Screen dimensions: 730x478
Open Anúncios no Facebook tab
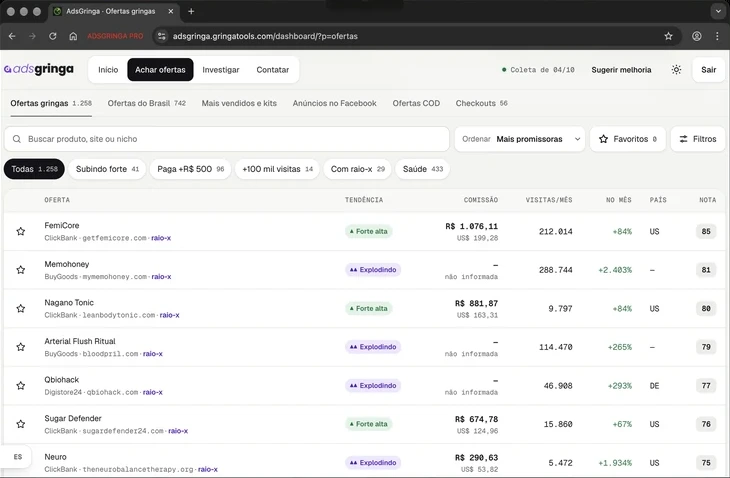tap(334, 103)
